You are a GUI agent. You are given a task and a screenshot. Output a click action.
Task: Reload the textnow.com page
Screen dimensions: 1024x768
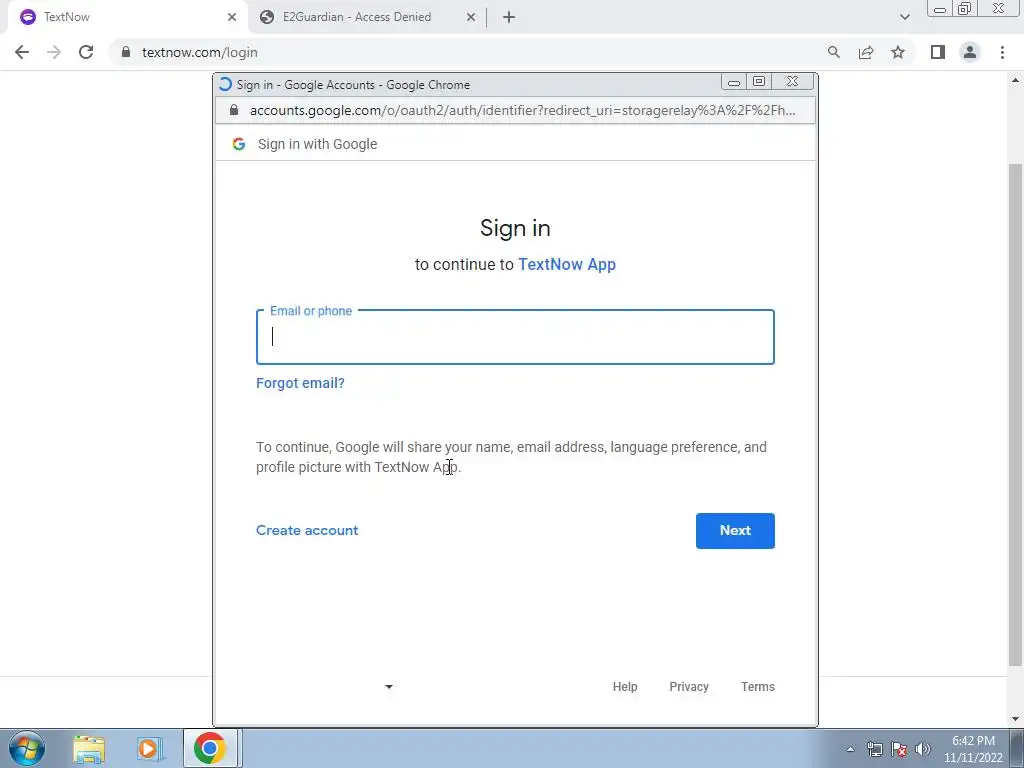click(x=86, y=52)
